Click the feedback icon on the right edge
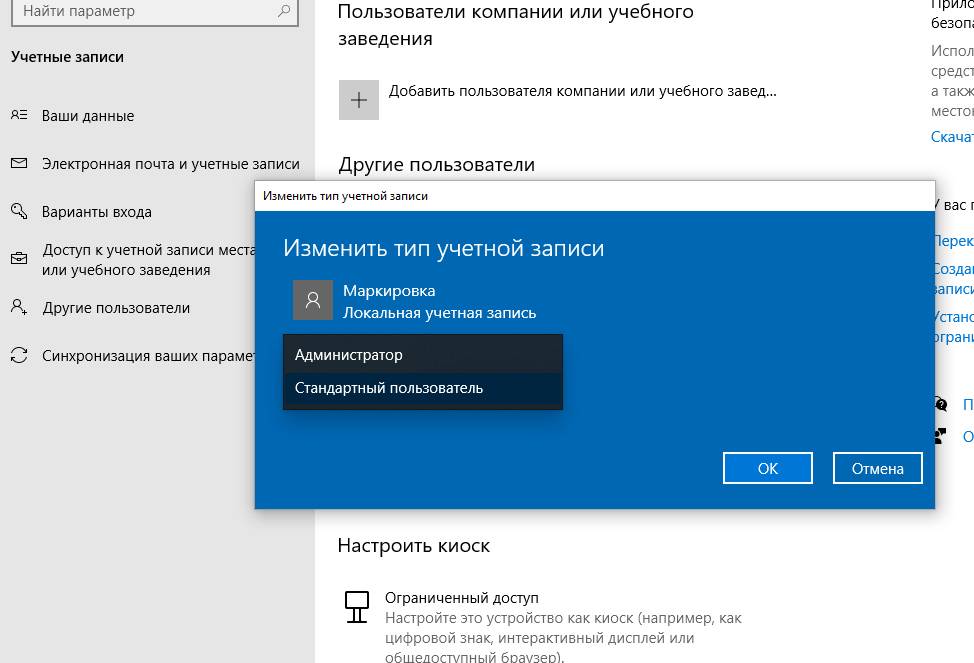The image size is (974, 663). [x=940, y=436]
